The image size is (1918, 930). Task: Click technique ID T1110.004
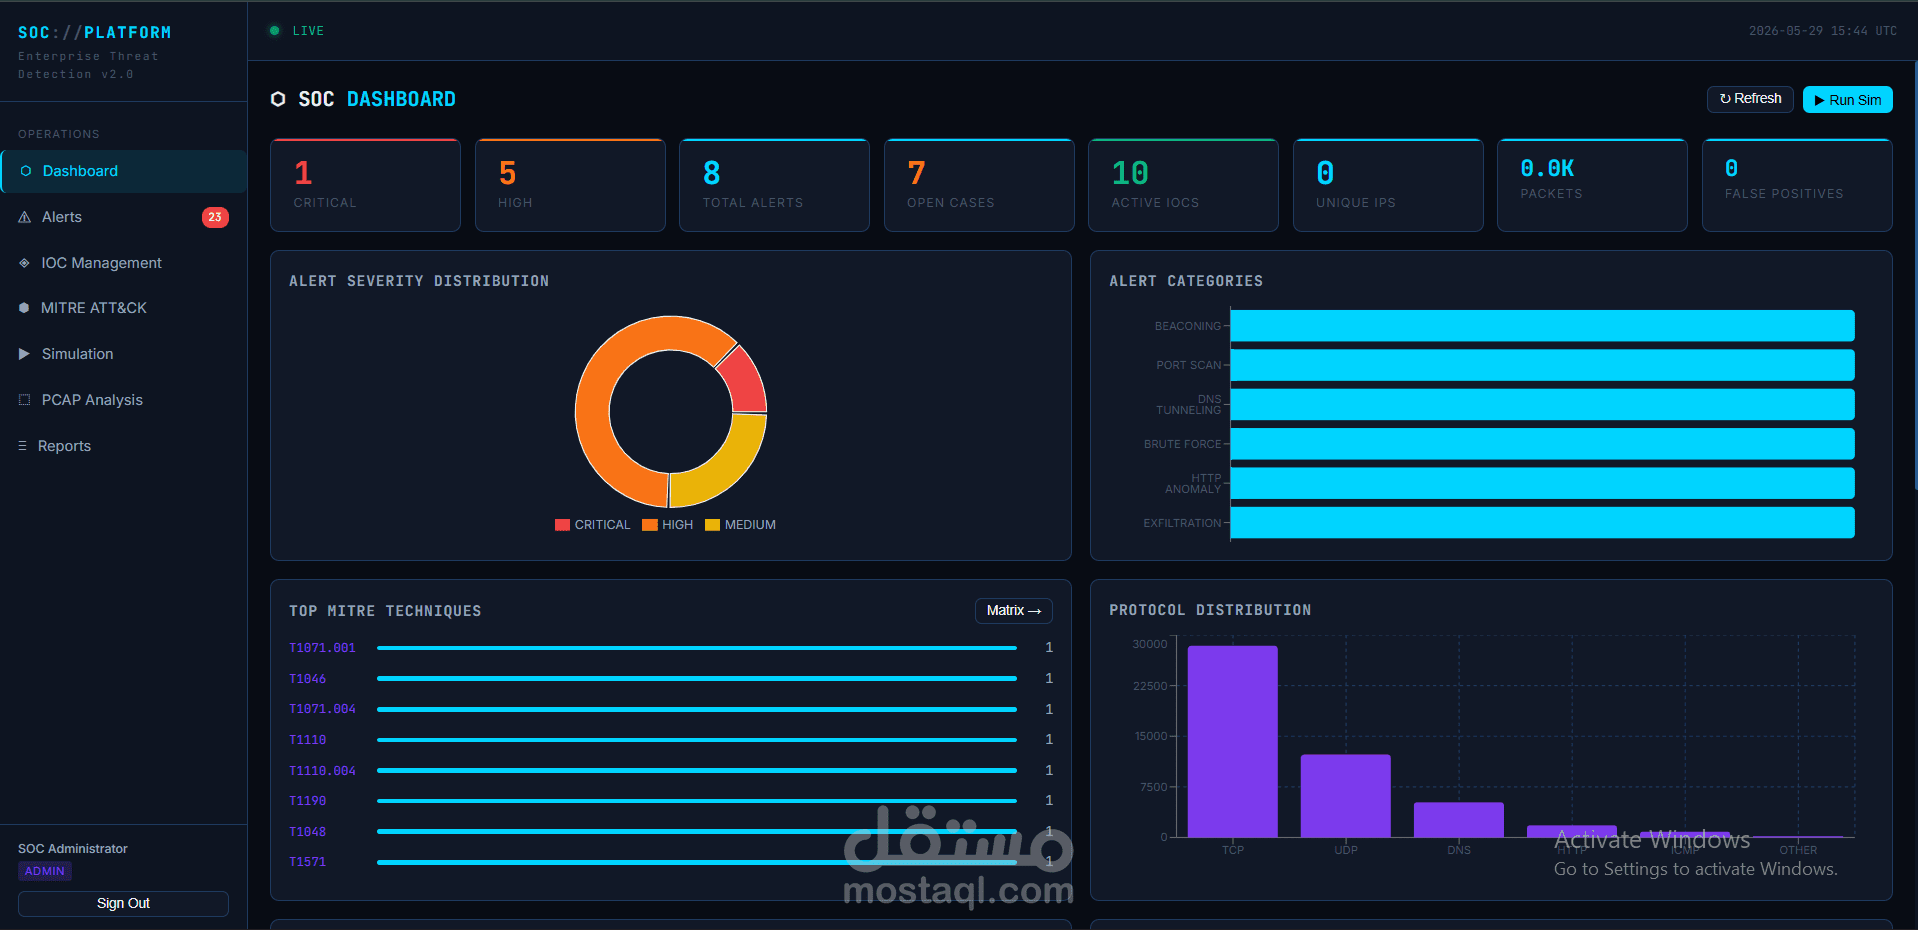click(x=322, y=771)
